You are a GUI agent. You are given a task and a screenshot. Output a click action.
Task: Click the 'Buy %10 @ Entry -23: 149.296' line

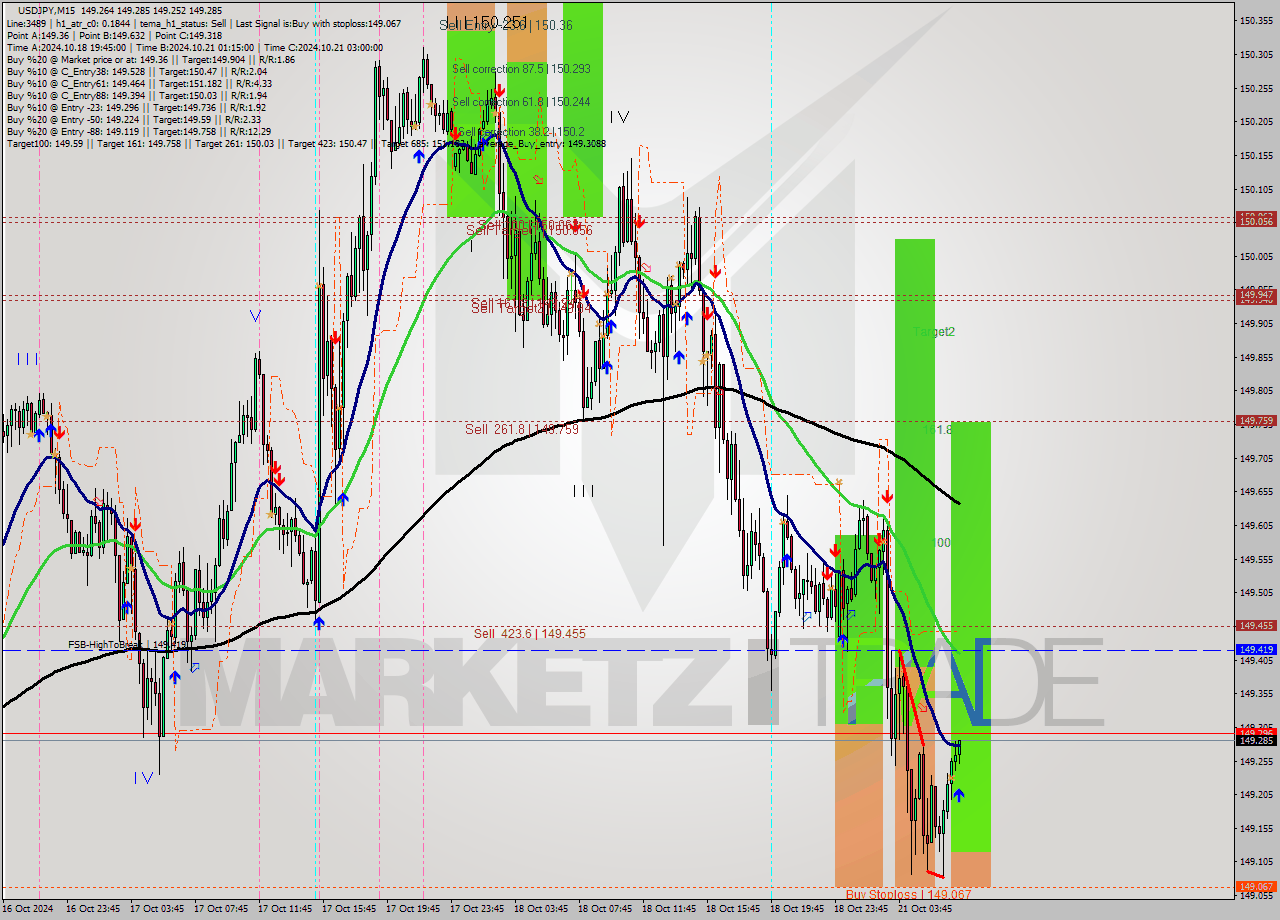coord(136,107)
